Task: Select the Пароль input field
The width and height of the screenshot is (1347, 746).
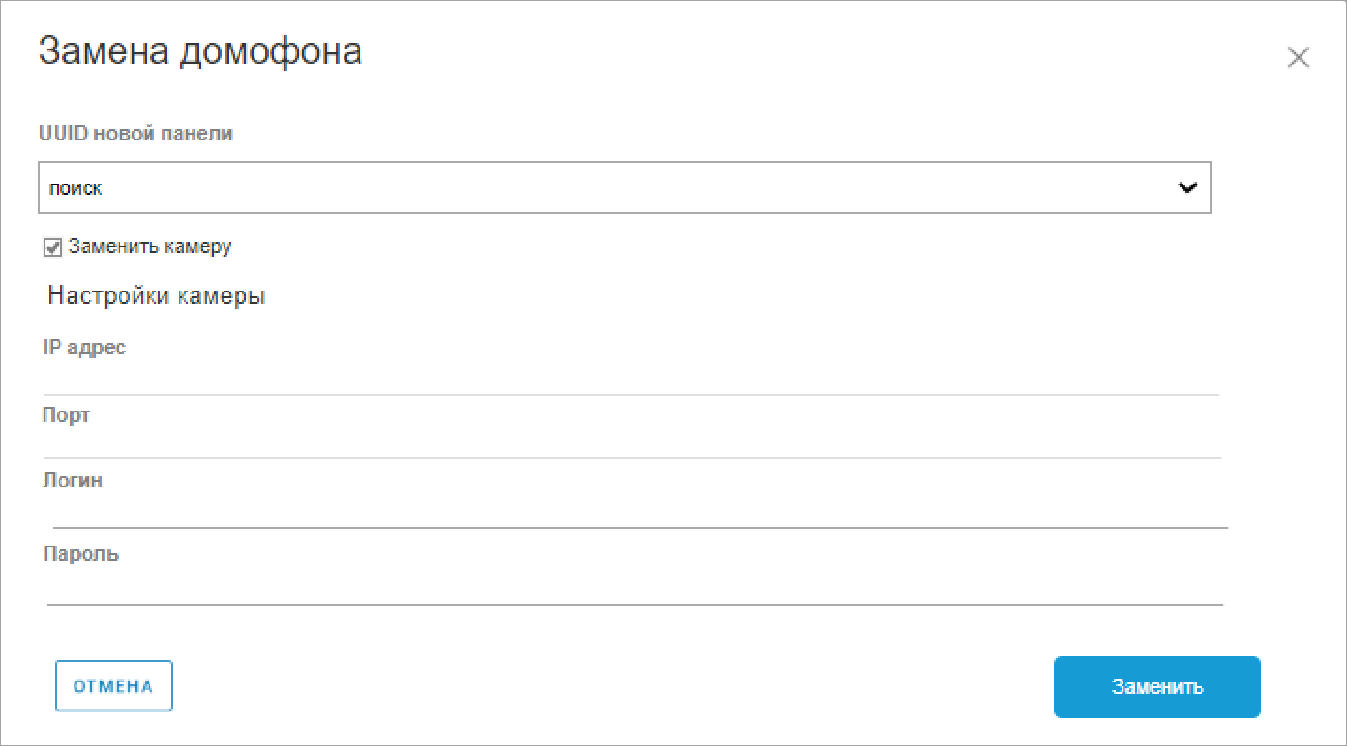Action: (630, 587)
